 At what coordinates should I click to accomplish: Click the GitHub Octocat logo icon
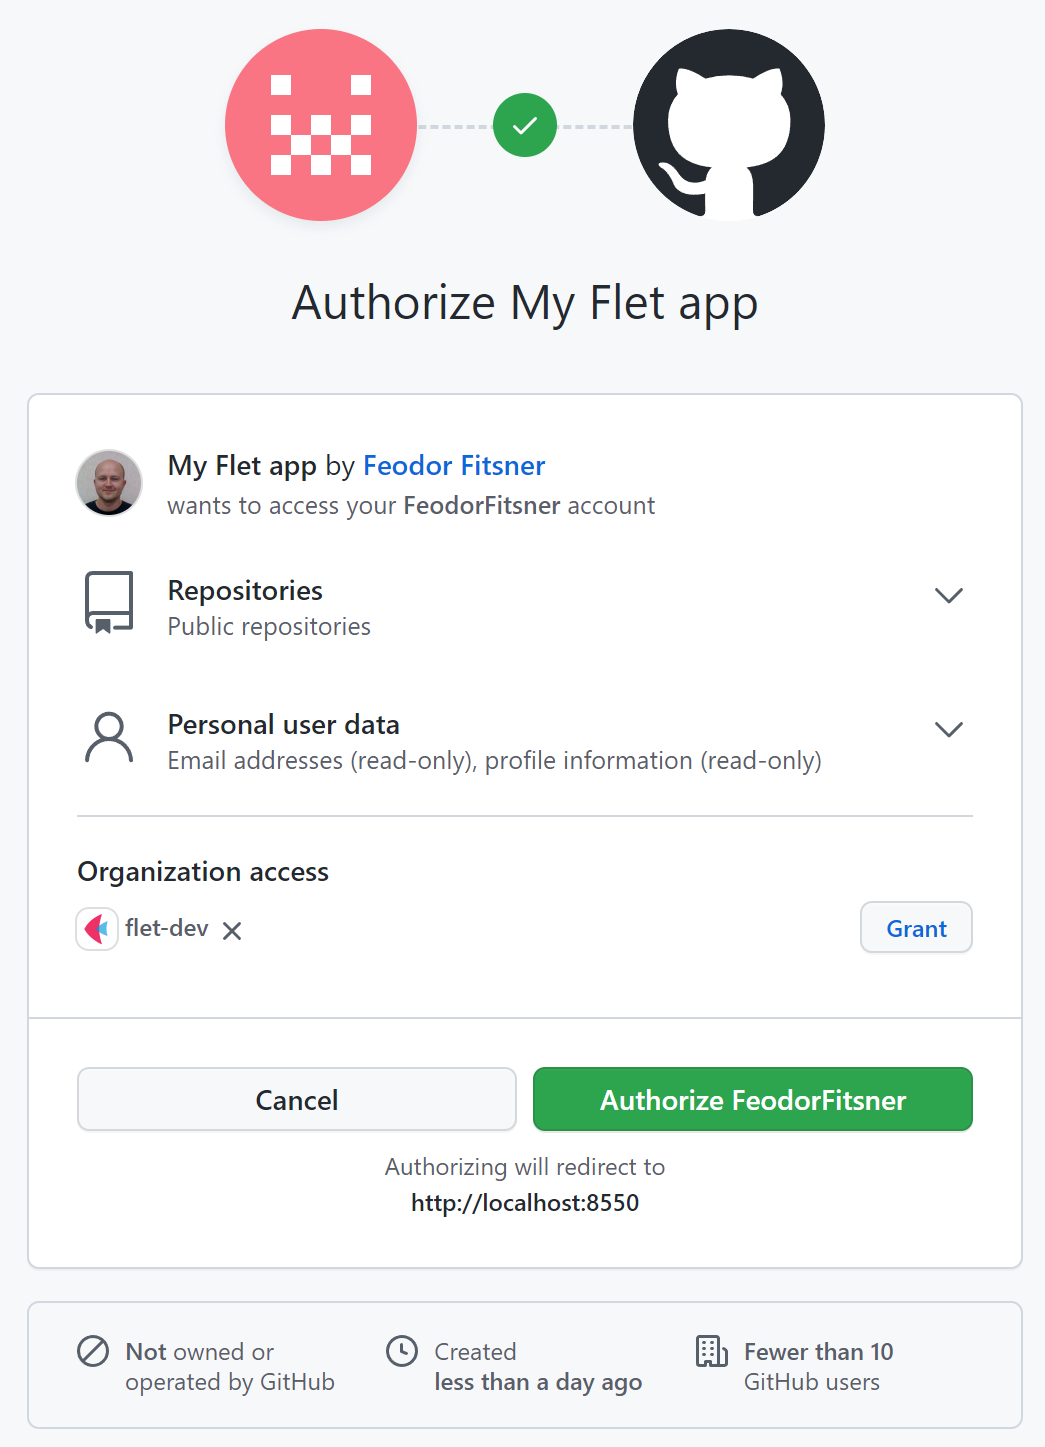(x=728, y=125)
